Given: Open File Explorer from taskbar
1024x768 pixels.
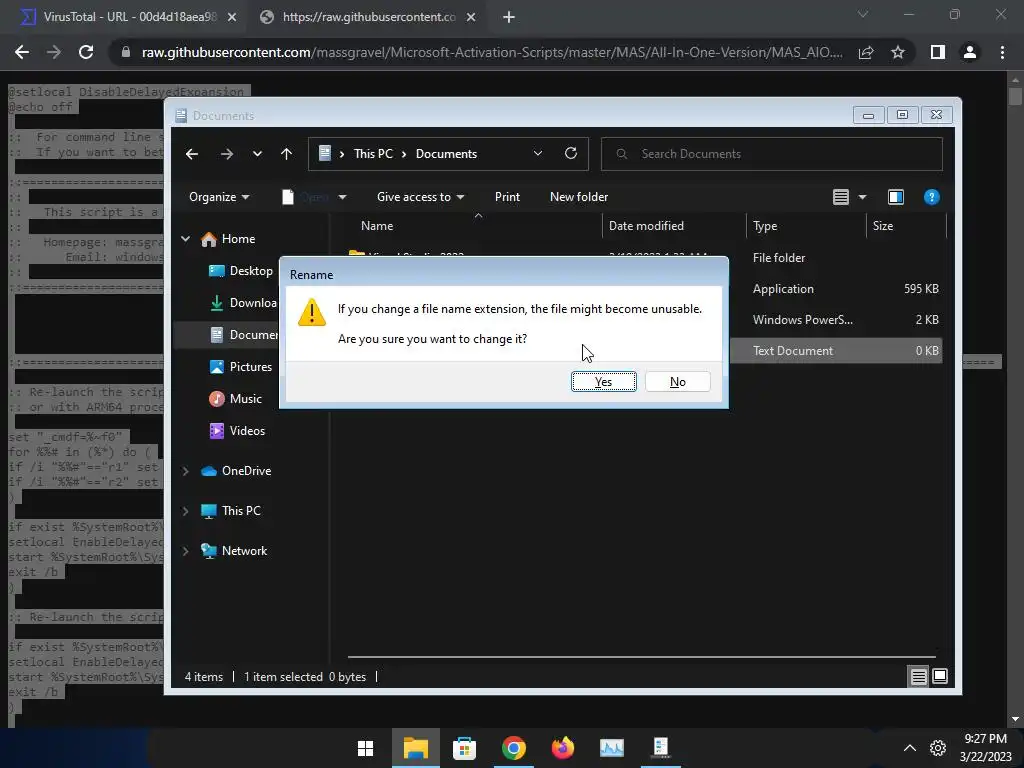Looking at the screenshot, I should (415, 748).
